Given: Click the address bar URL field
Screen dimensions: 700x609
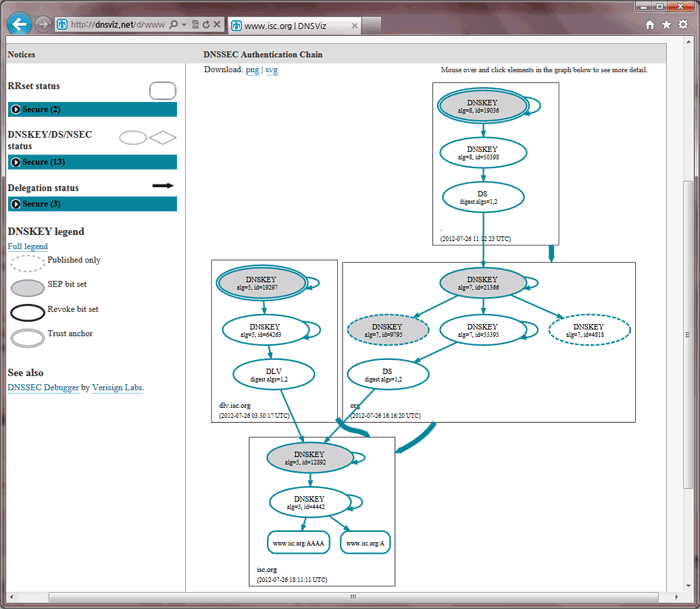Looking at the screenshot, I should point(115,23).
